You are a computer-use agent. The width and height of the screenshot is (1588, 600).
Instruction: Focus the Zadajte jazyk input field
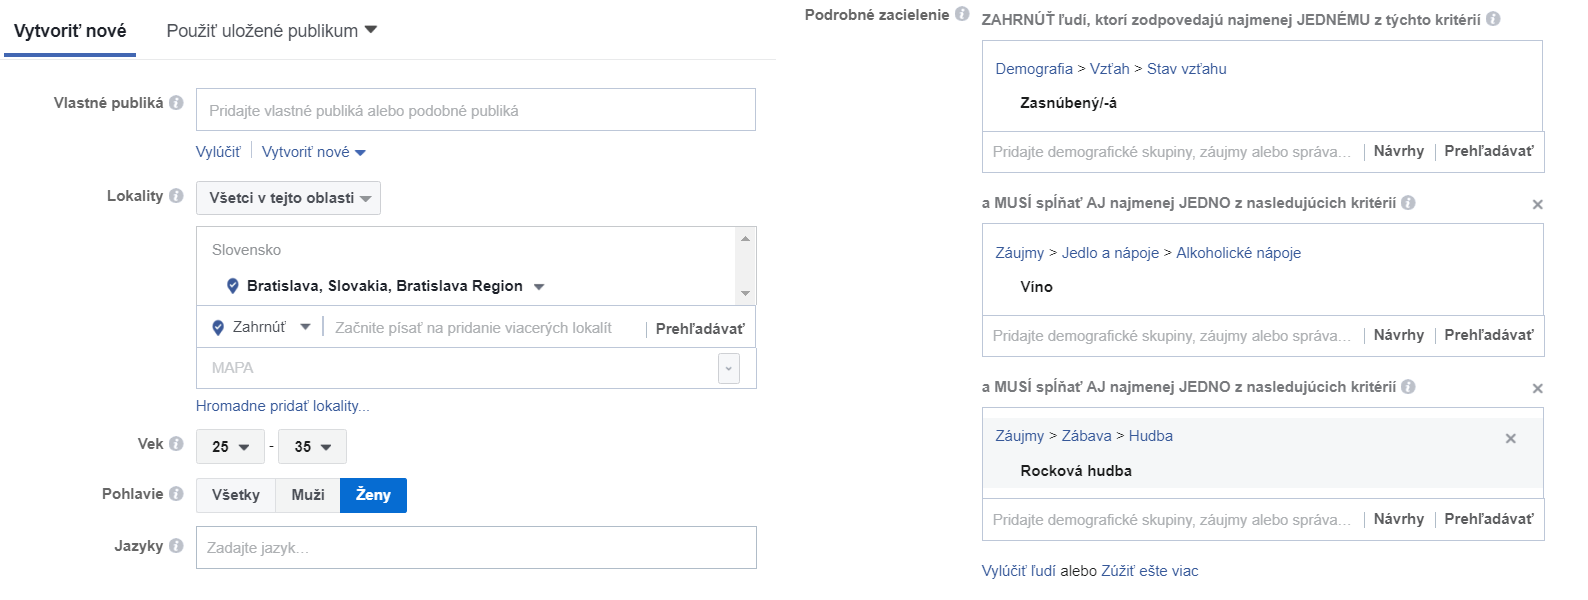[x=476, y=548]
